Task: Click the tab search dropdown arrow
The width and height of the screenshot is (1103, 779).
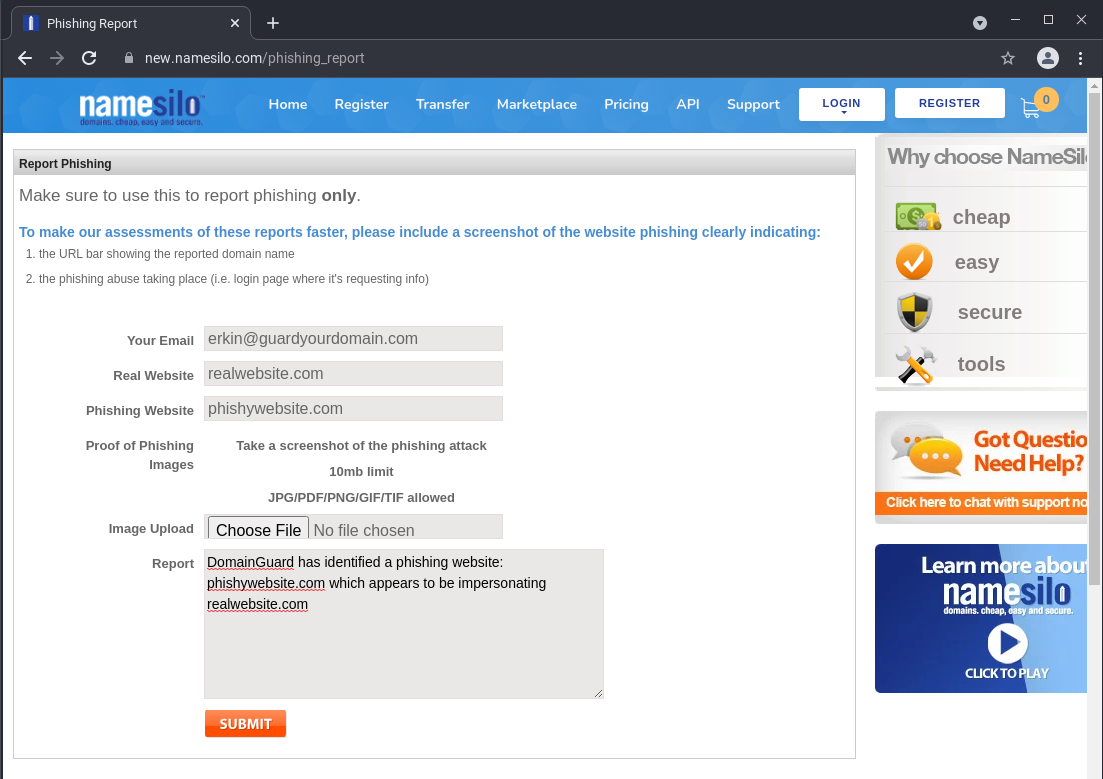Action: tap(980, 23)
